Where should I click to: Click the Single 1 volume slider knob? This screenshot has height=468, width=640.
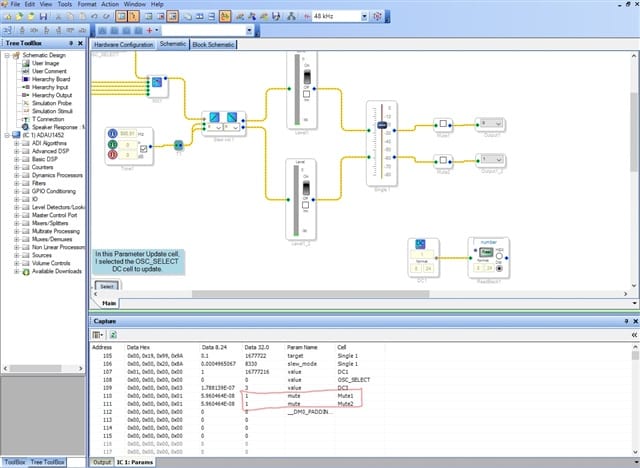tap(382, 125)
